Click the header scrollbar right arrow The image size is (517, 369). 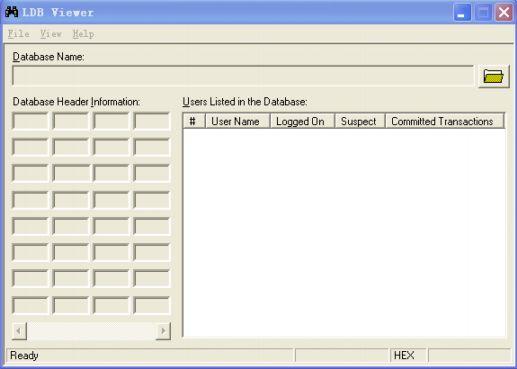[163, 331]
